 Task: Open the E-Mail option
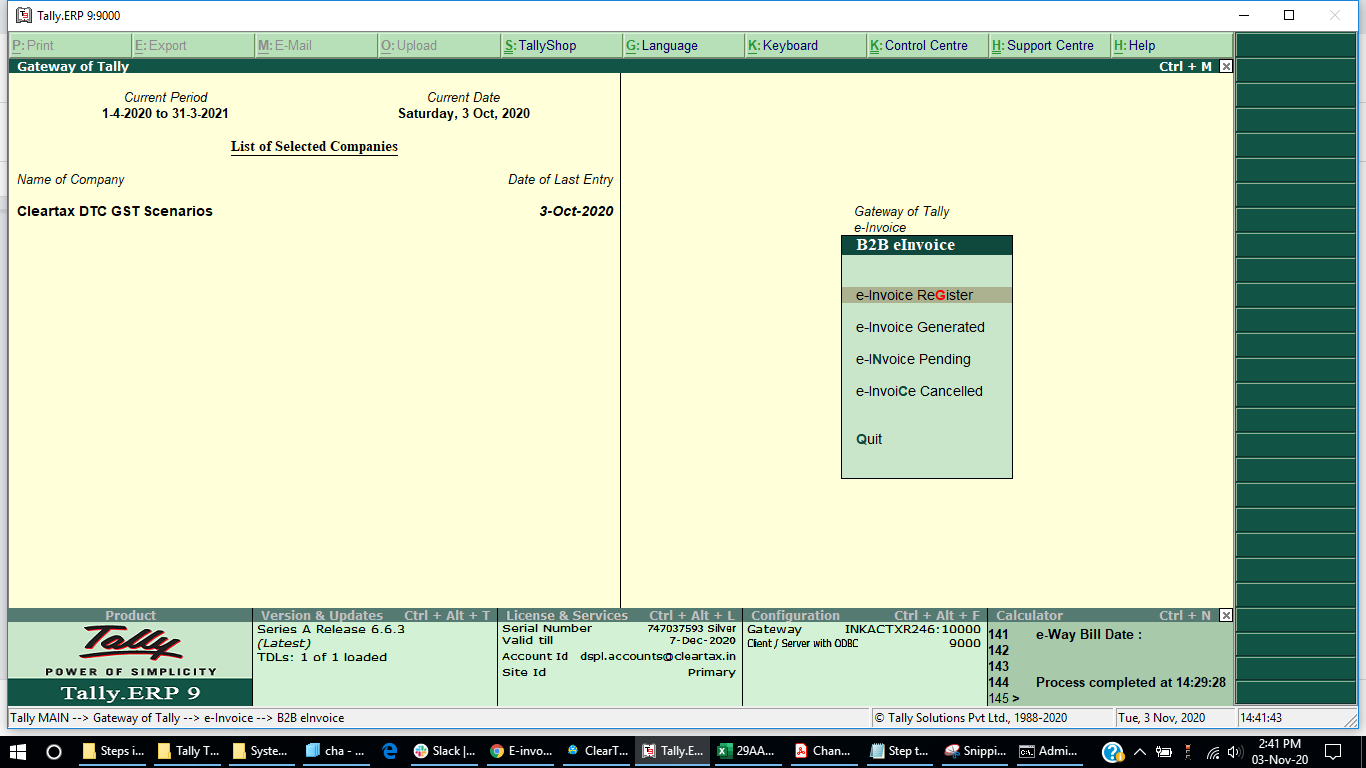point(316,45)
